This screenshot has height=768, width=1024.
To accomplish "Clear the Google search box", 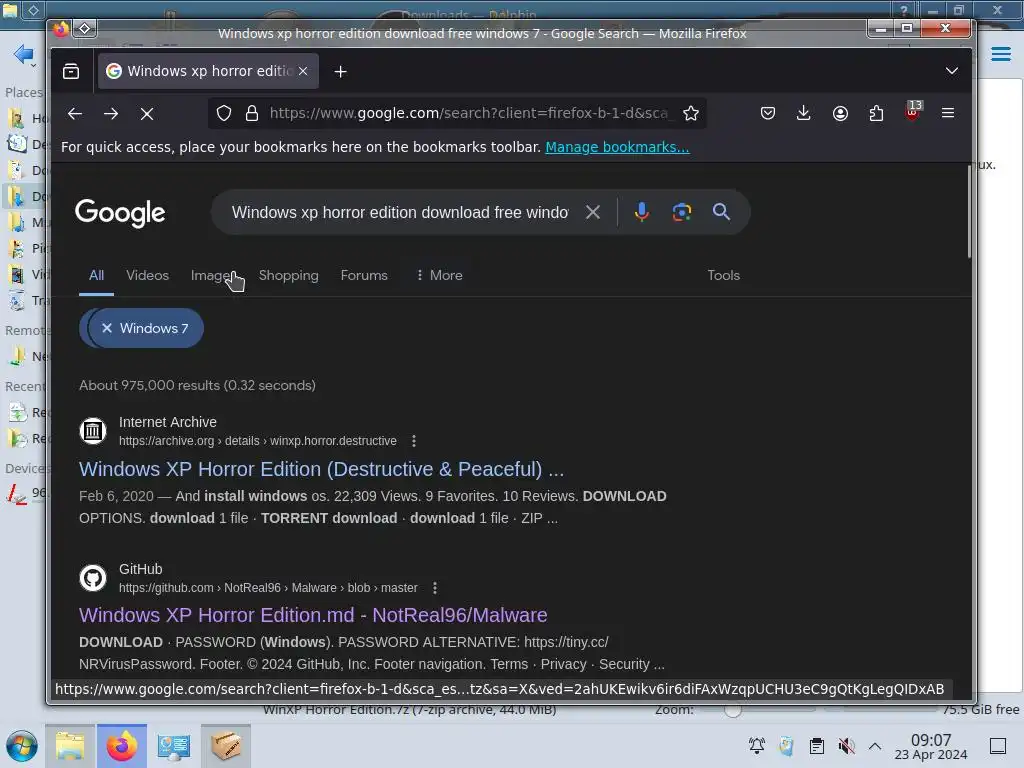I will point(592,212).
